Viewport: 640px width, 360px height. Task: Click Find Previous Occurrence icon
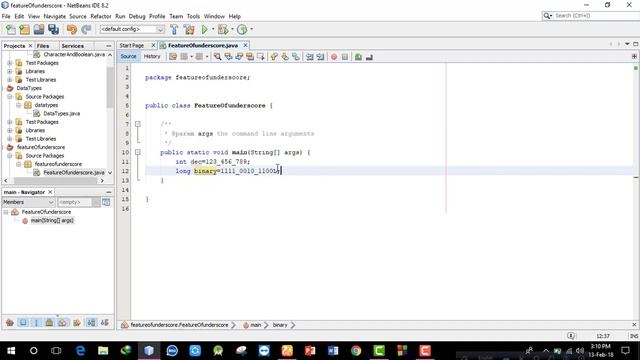(x=229, y=57)
